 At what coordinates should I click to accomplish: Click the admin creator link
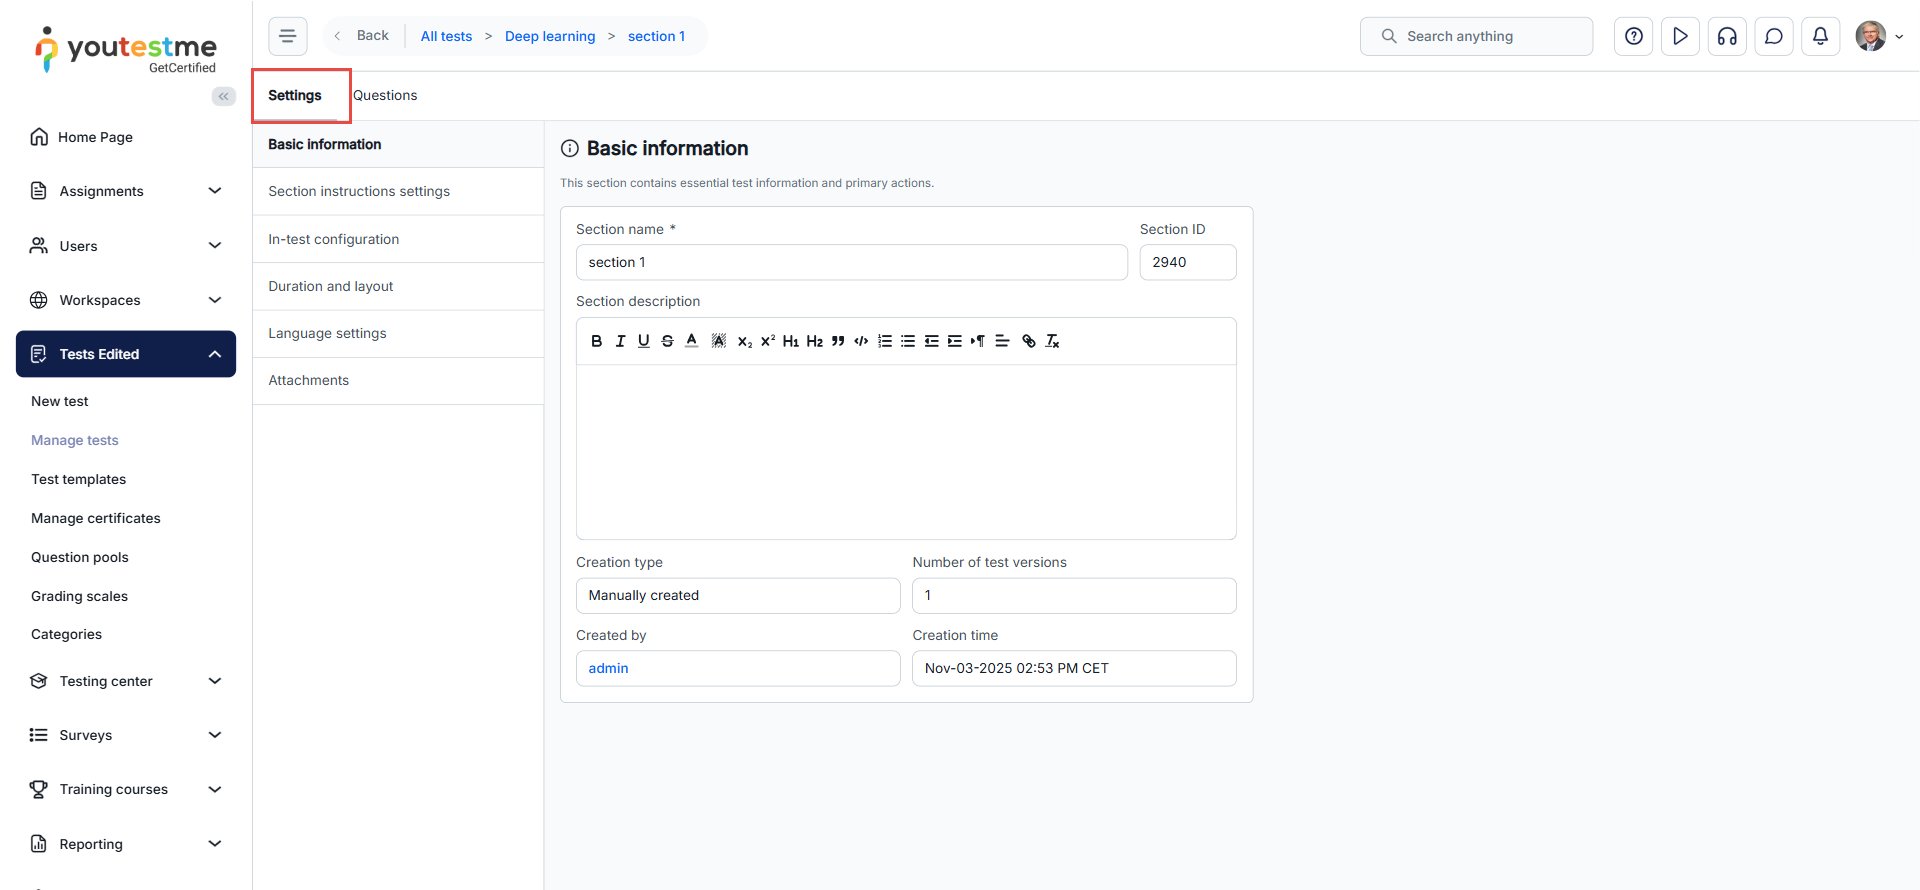(x=608, y=668)
